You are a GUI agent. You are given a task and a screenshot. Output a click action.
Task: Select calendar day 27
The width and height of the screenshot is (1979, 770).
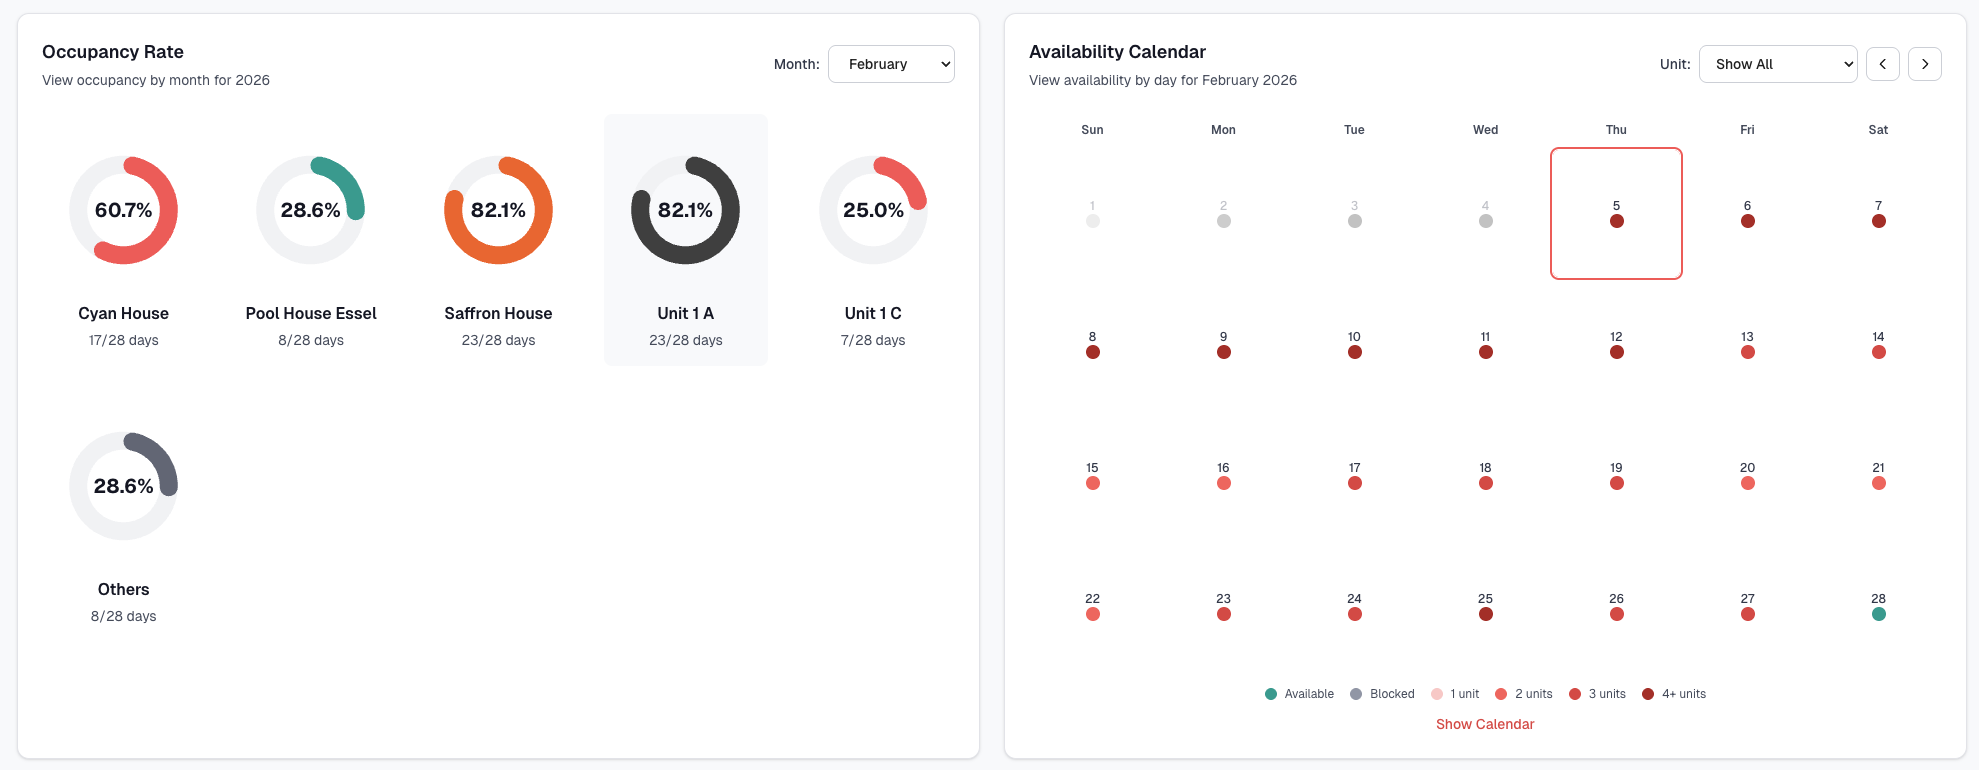coord(1747,606)
